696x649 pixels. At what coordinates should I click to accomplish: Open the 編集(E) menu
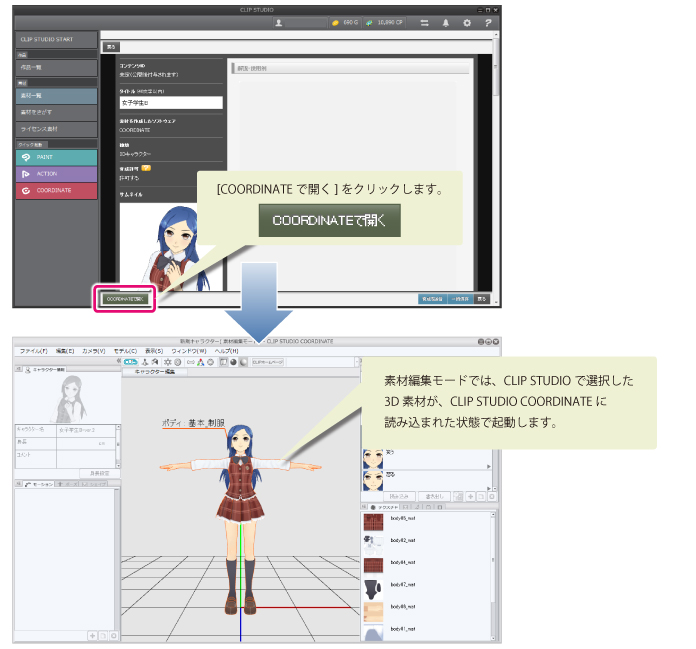pos(65,351)
